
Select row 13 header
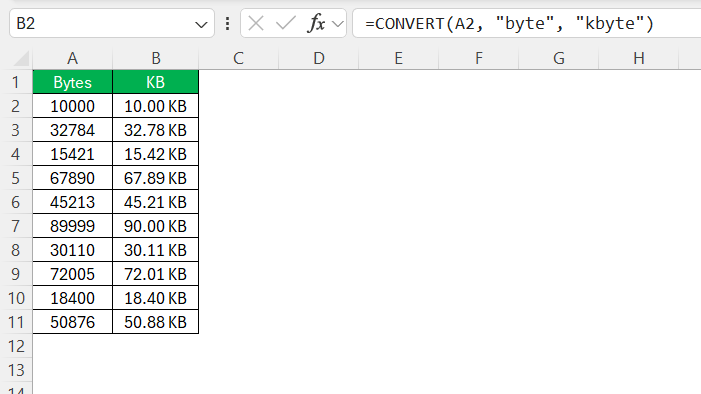pos(16,370)
